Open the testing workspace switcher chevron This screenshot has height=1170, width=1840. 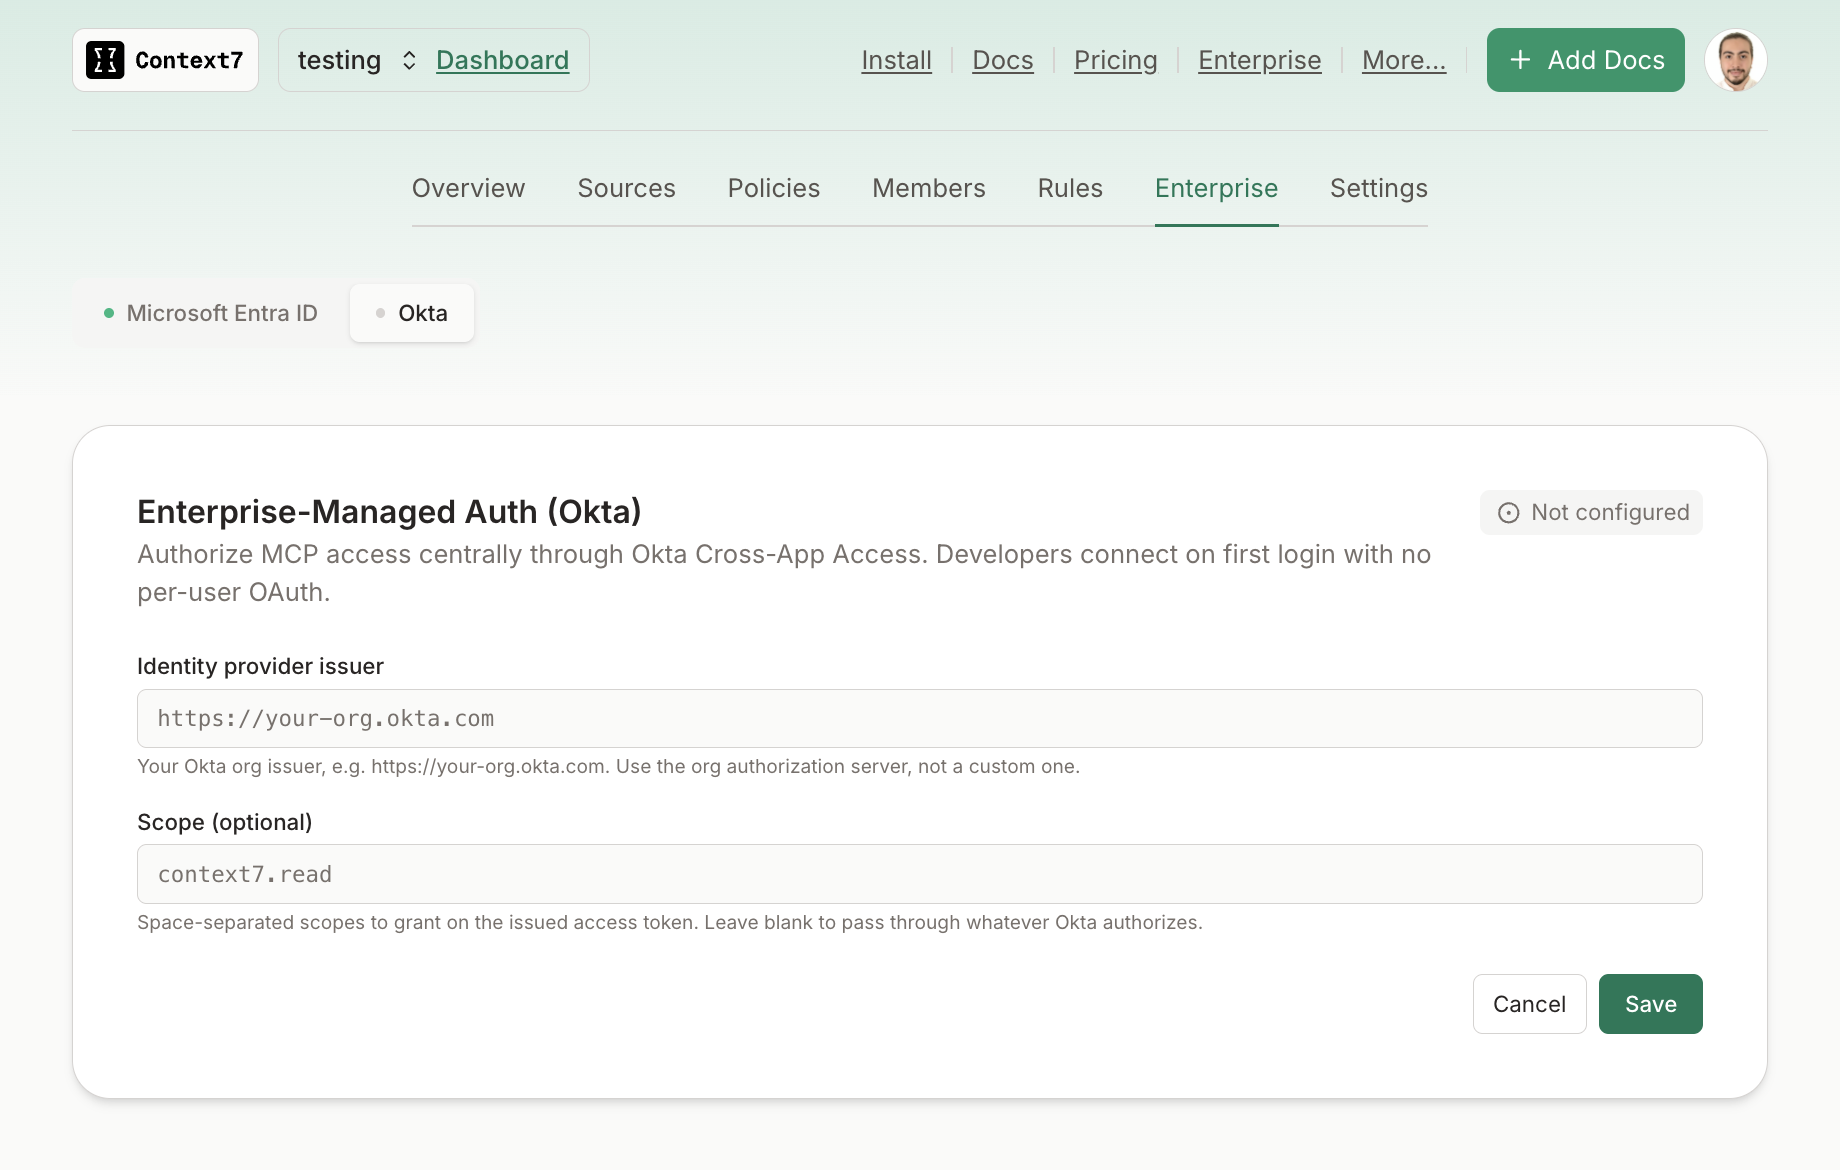point(409,60)
